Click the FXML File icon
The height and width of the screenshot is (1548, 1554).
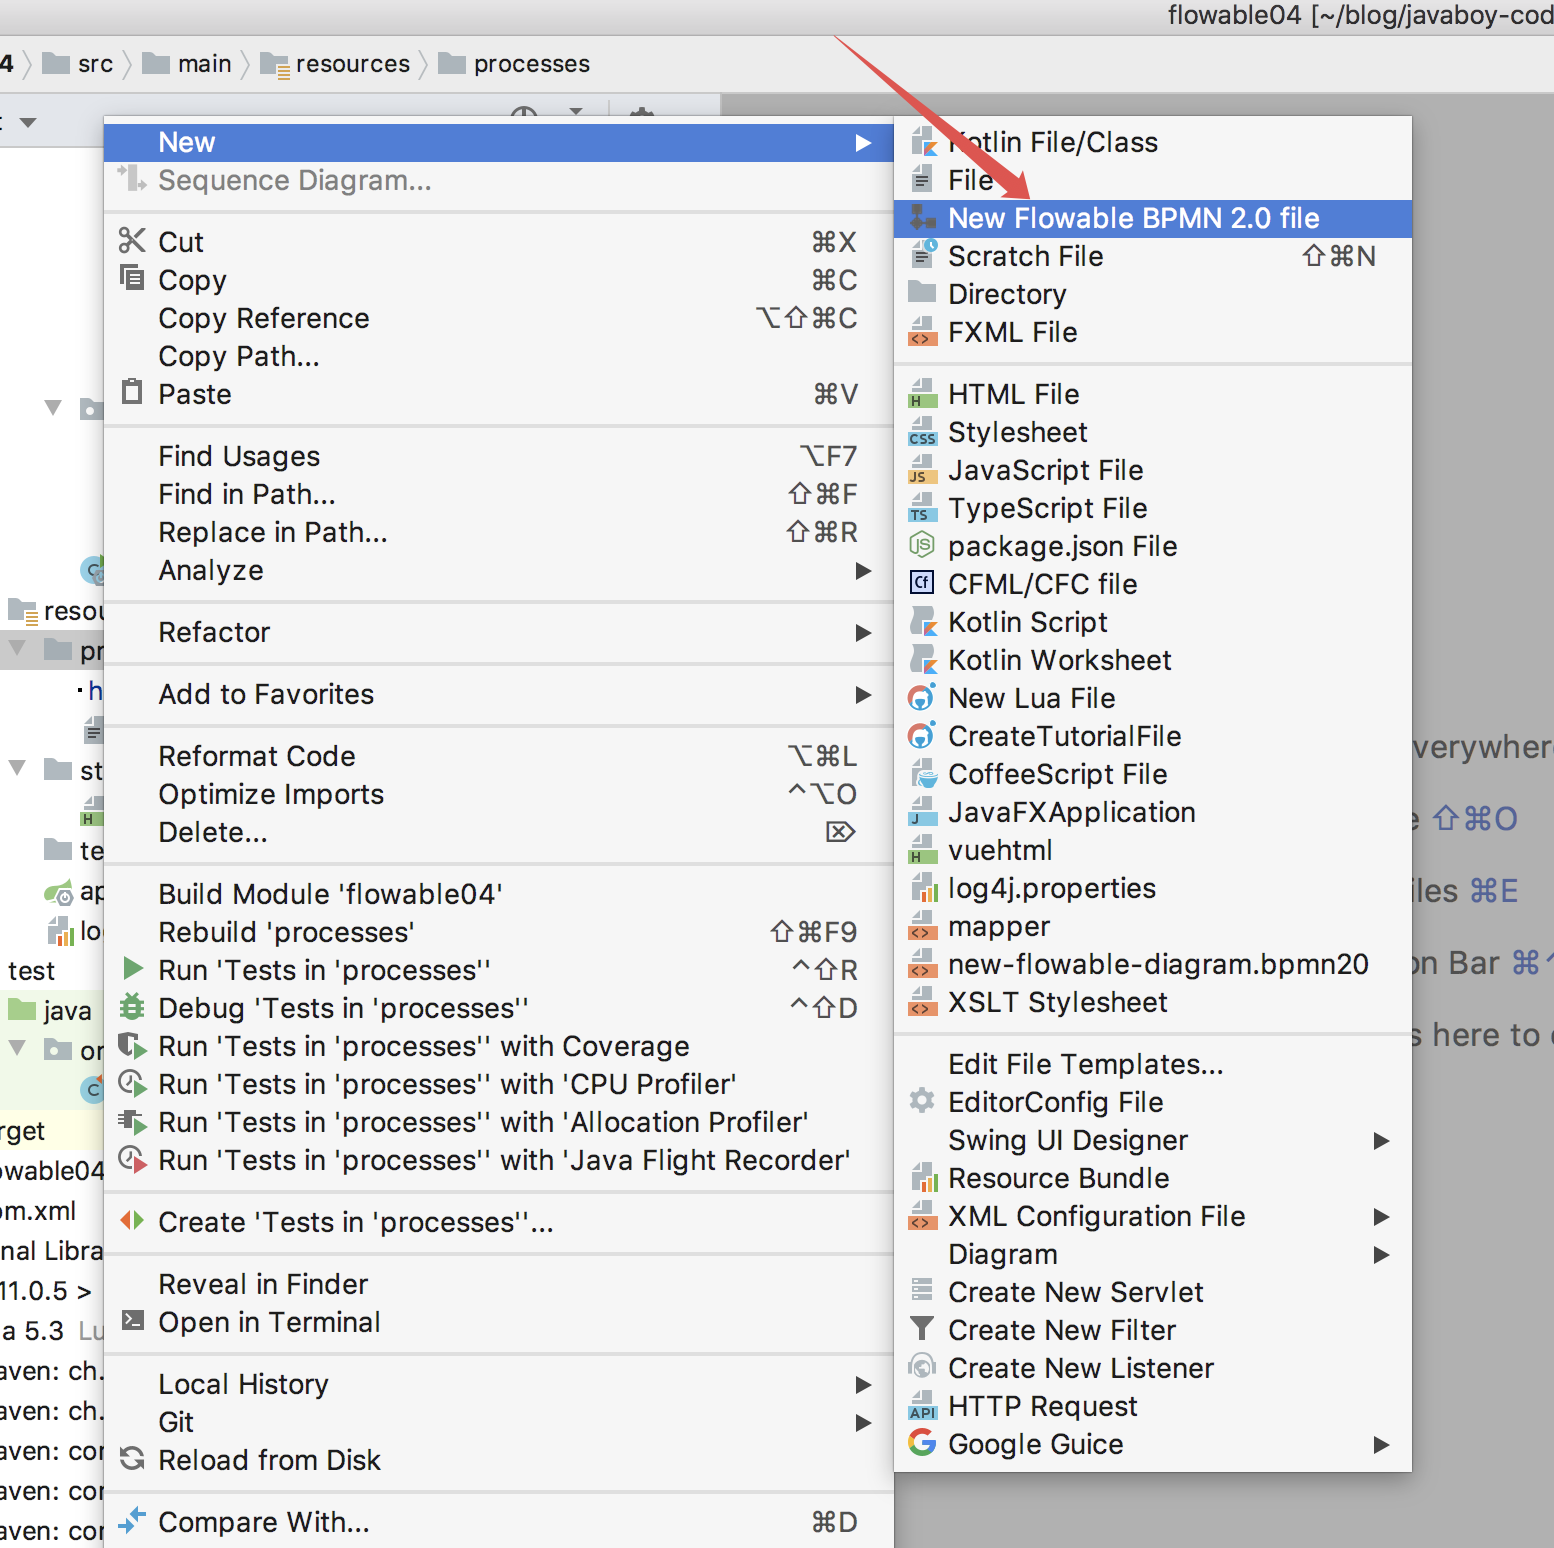(922, 332)
